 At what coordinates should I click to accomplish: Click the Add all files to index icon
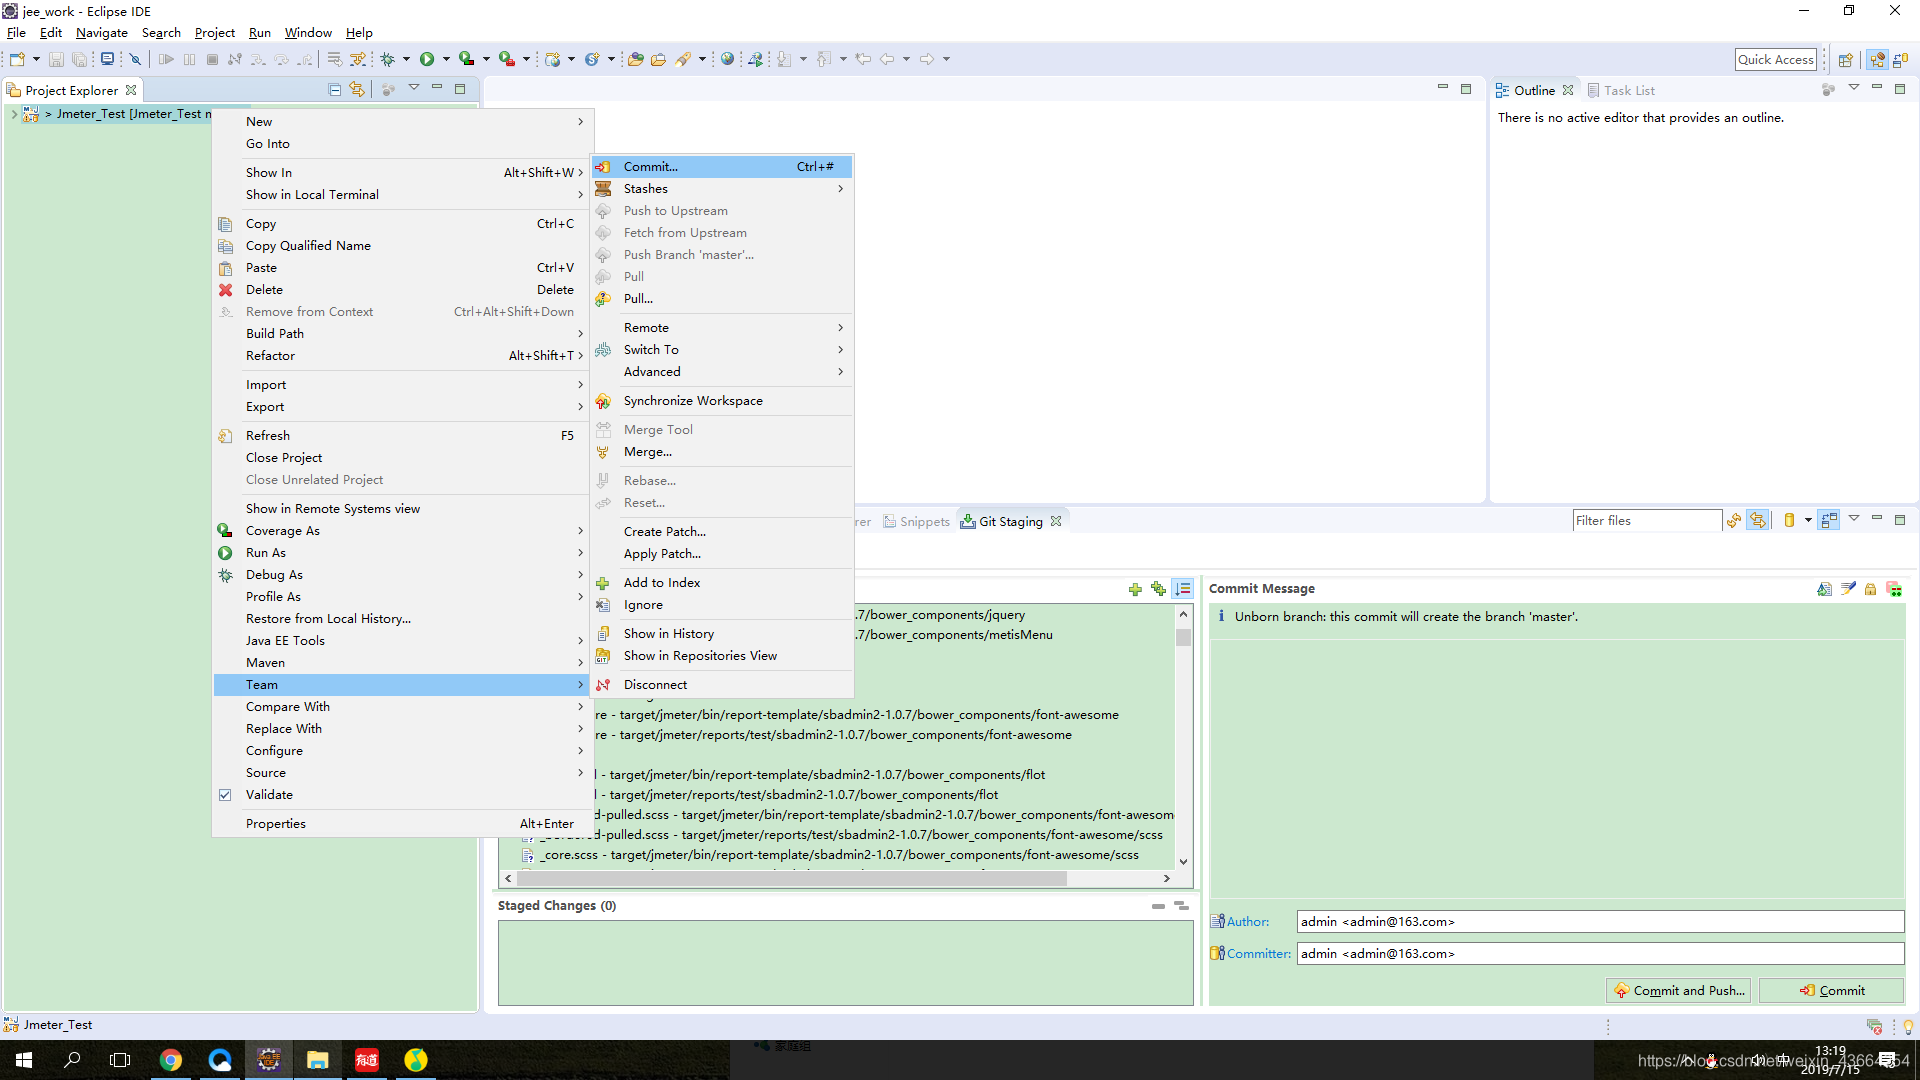pos(1158,589)
